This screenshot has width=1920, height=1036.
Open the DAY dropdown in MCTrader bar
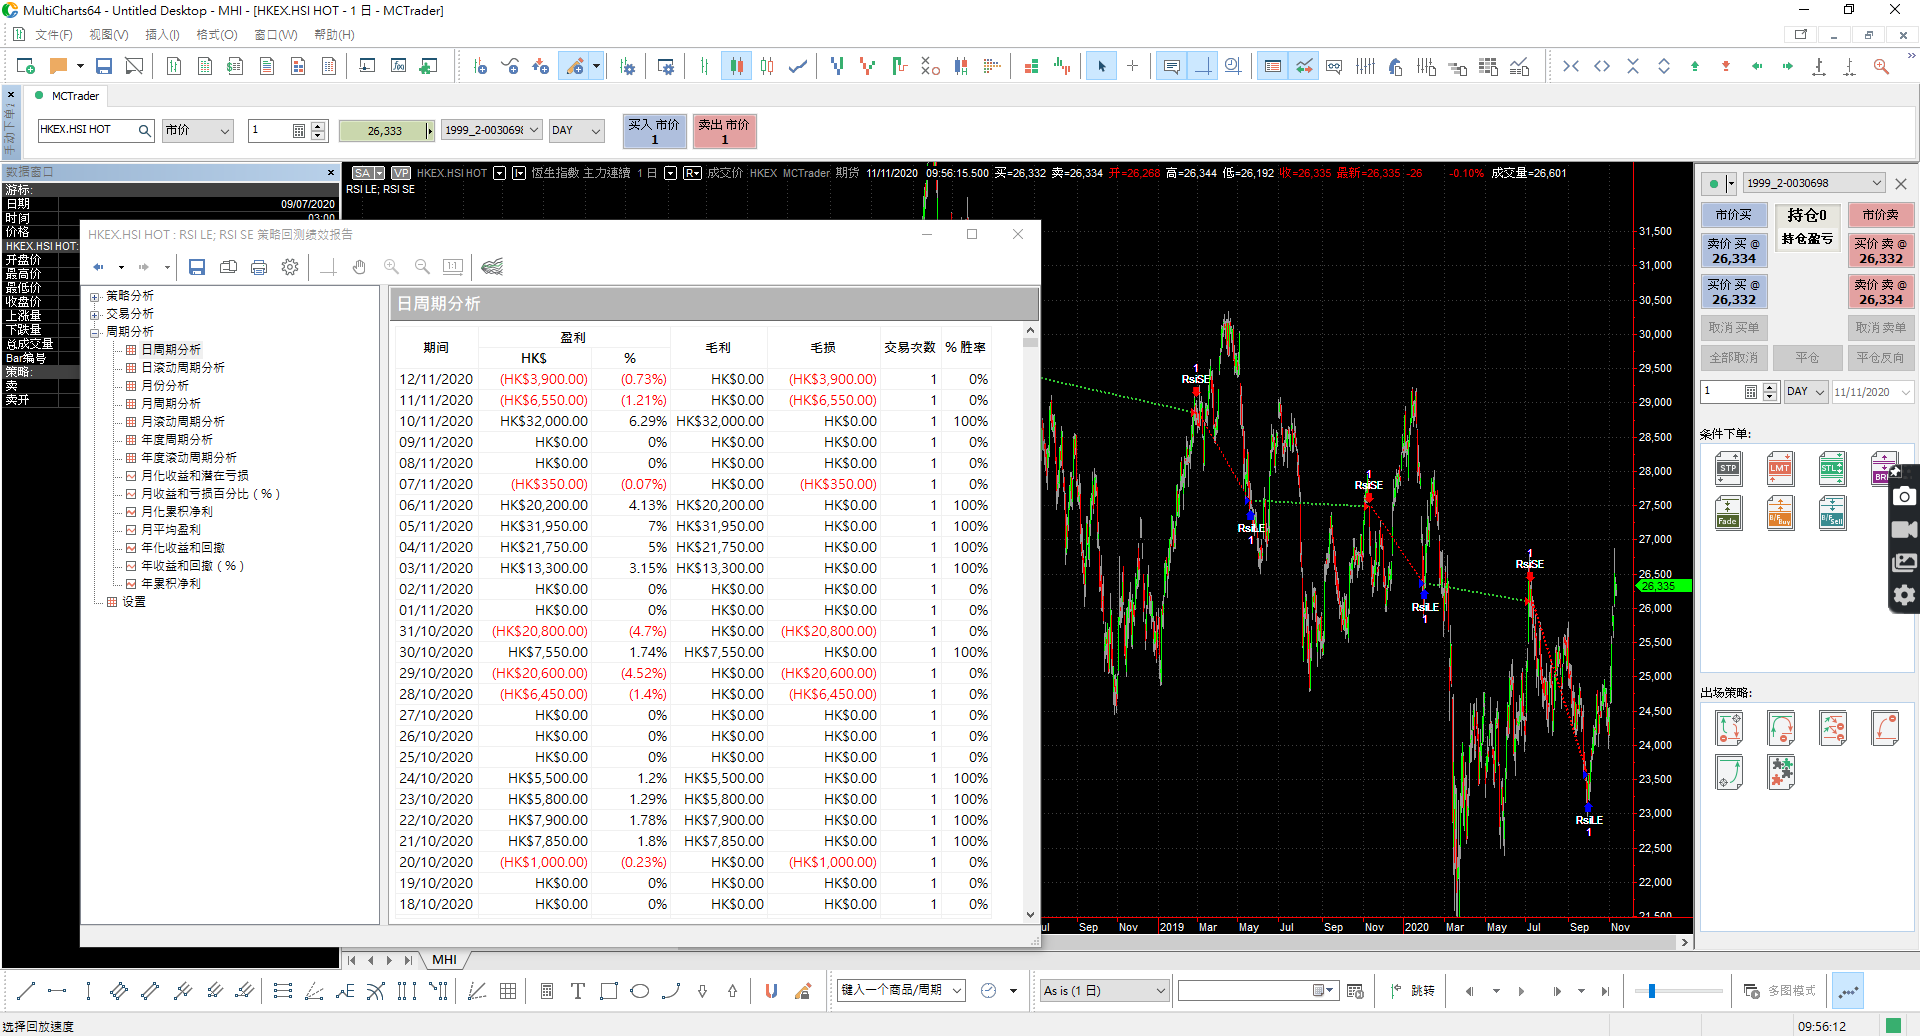click(x=577, y=131)
